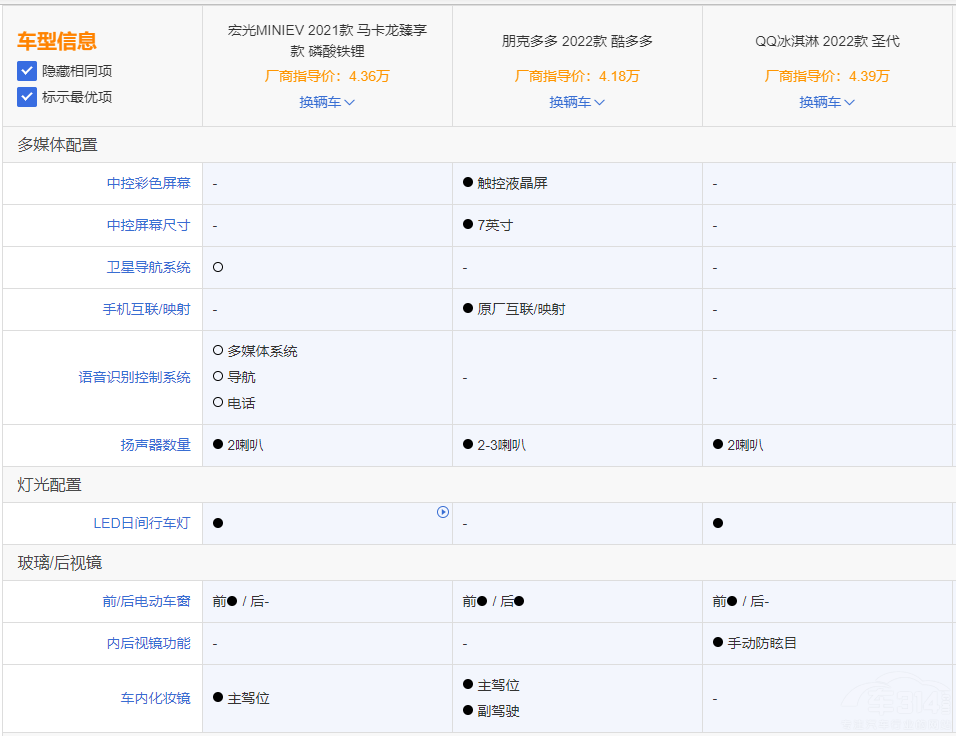Open the 语音识别控制系统 link
The height and width of the screenshot is (736, 956).
(135, 377)
